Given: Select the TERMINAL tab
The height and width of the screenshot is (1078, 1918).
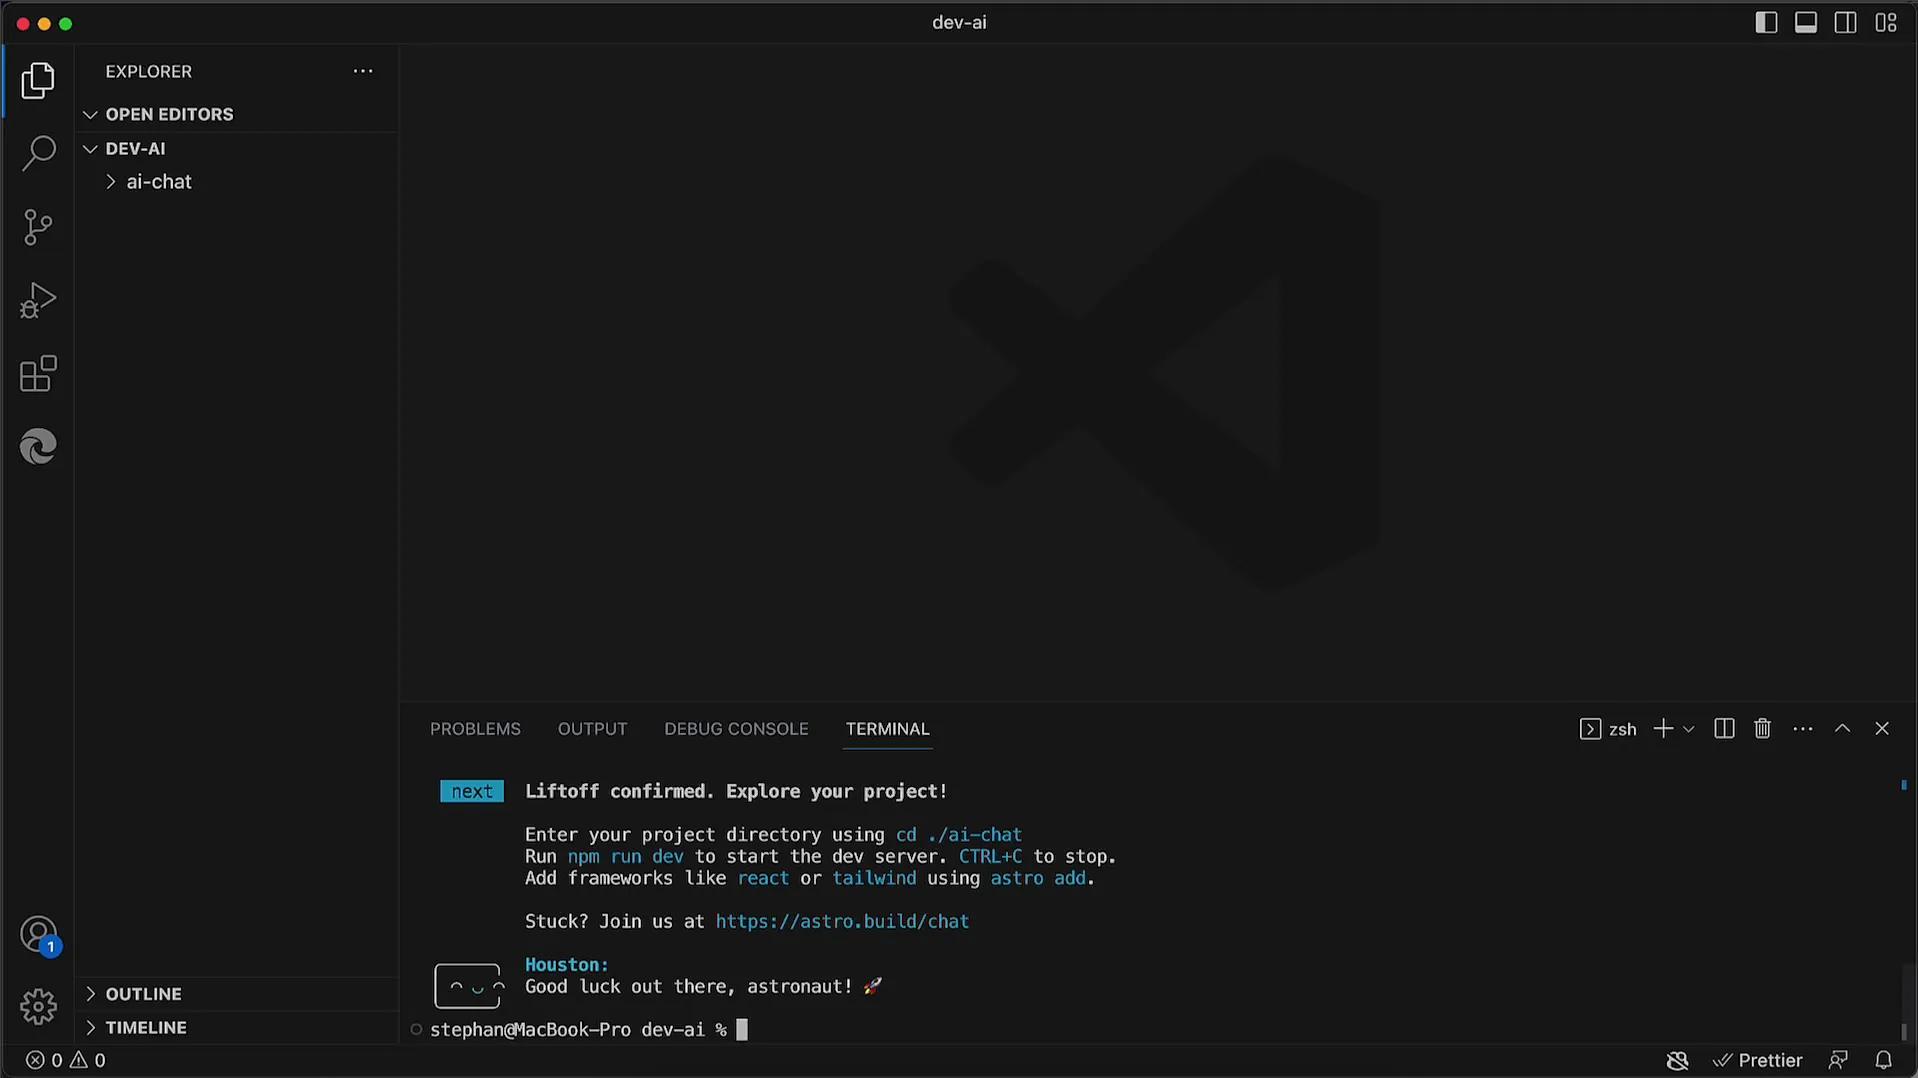Looking at the screenshot, I should pyautogui.click(x=887, y=729).
